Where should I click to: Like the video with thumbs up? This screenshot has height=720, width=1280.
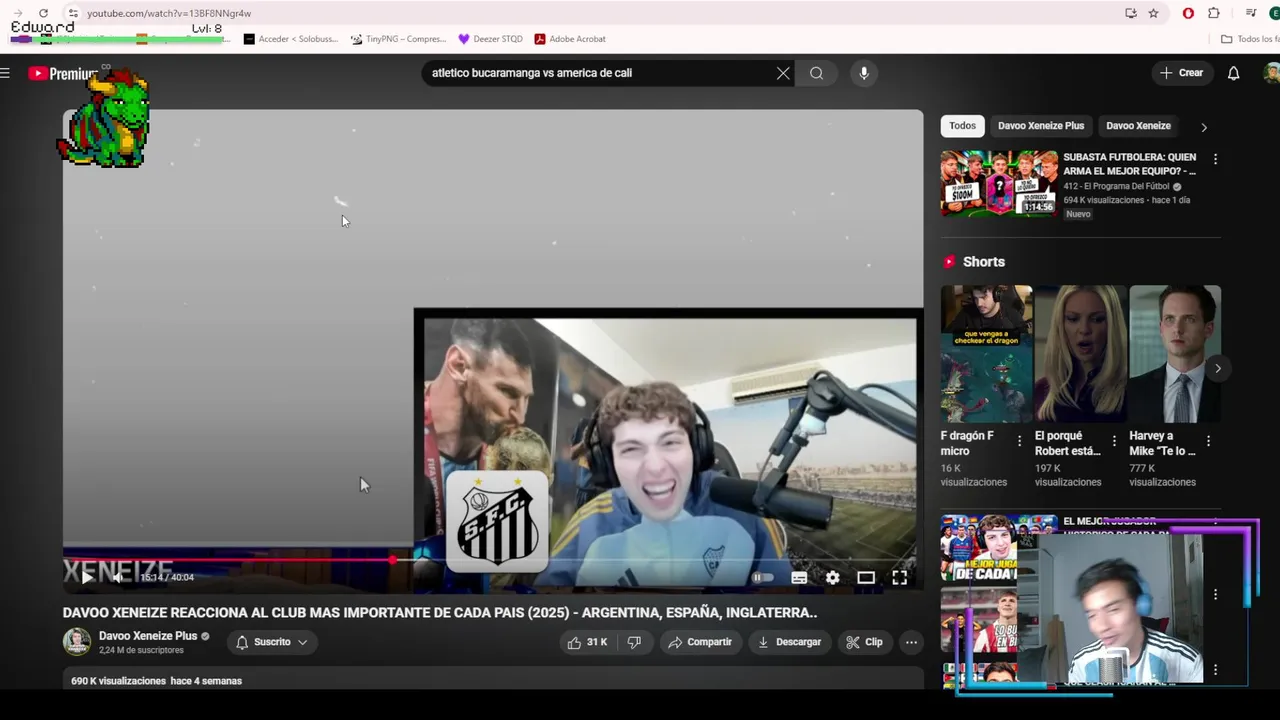click(x=587, y=642)
